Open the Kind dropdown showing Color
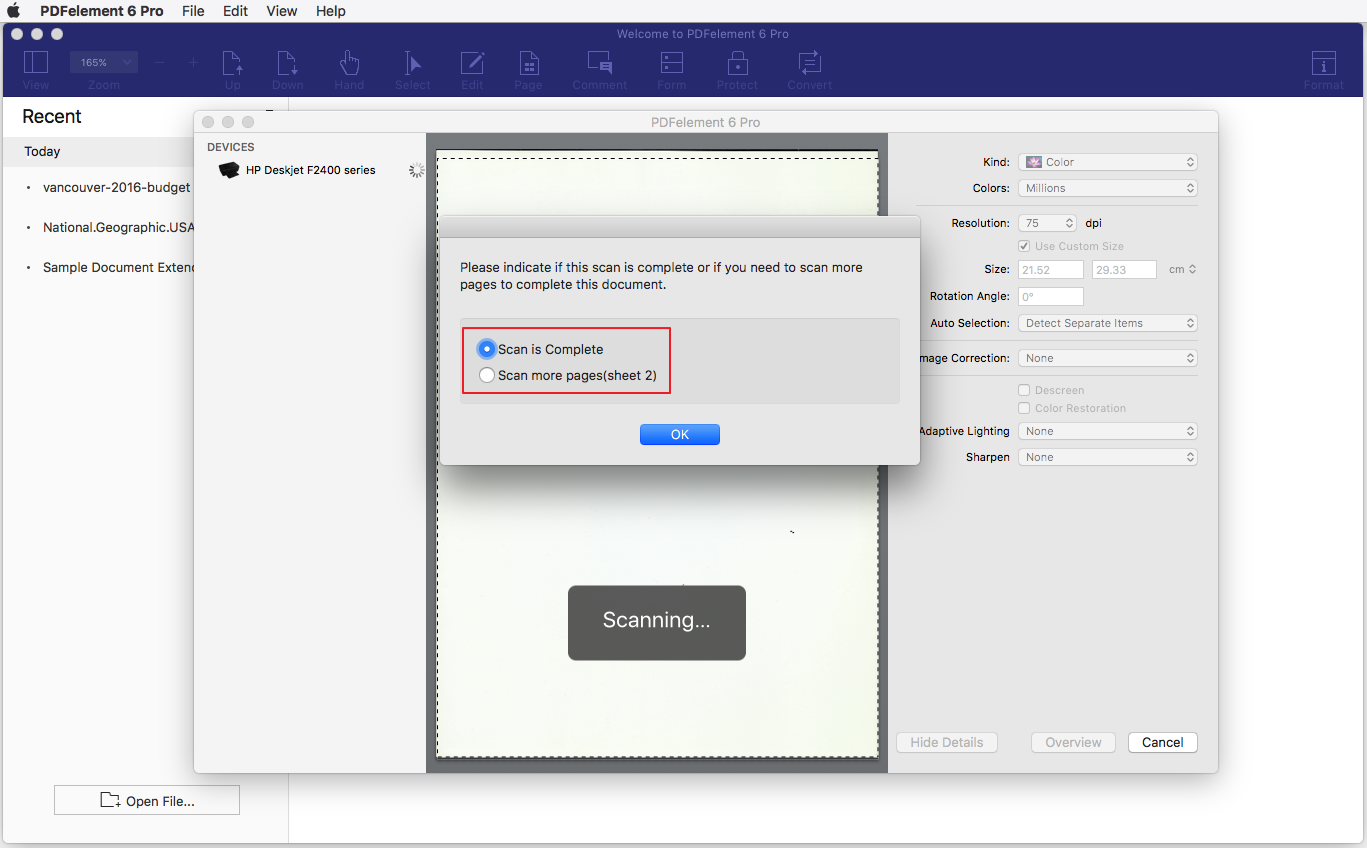The height and width of the screenshot is (848, 1367). pos(1107,162)
